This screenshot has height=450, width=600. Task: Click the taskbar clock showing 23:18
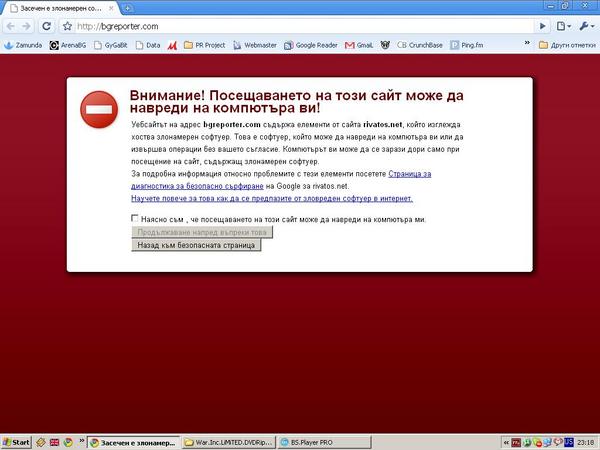[x=586, y=443]
